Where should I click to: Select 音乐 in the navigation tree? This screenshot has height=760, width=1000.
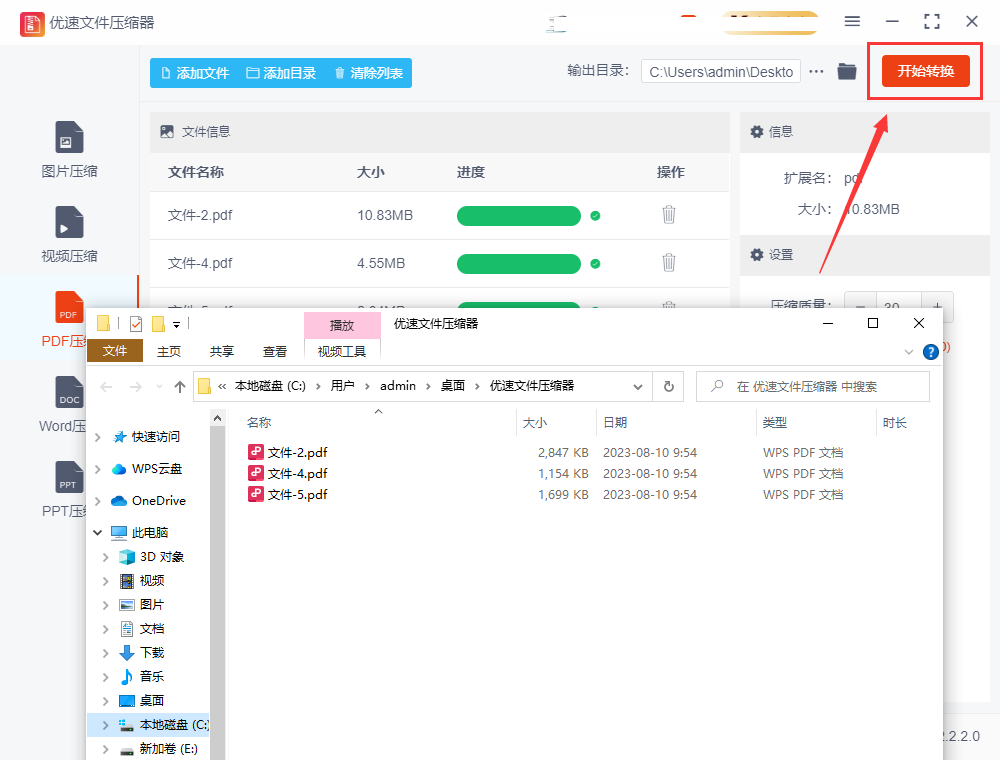point(152,676)
